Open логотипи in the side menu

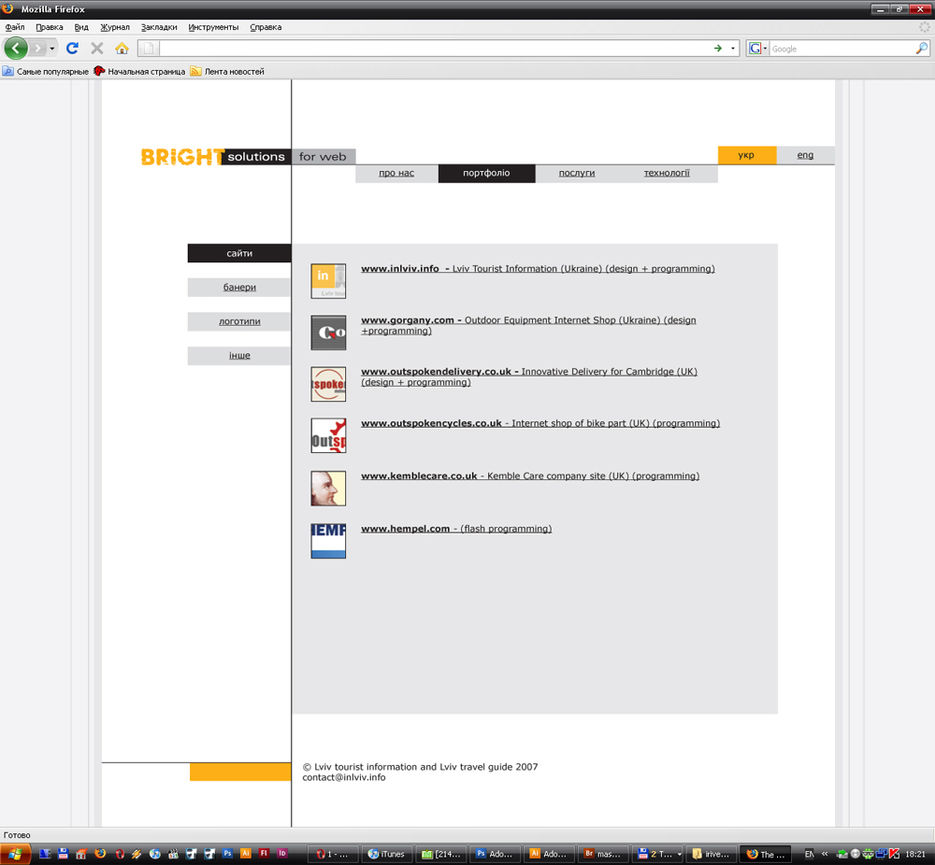tap(239, 321)
